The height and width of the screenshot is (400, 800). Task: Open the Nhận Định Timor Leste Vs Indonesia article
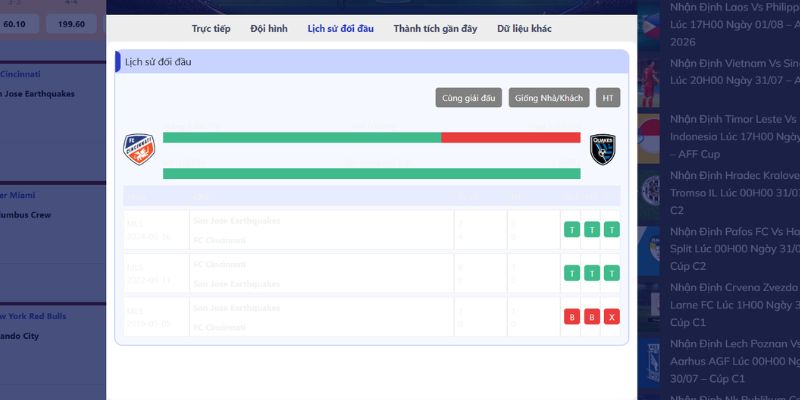(735, 136)
